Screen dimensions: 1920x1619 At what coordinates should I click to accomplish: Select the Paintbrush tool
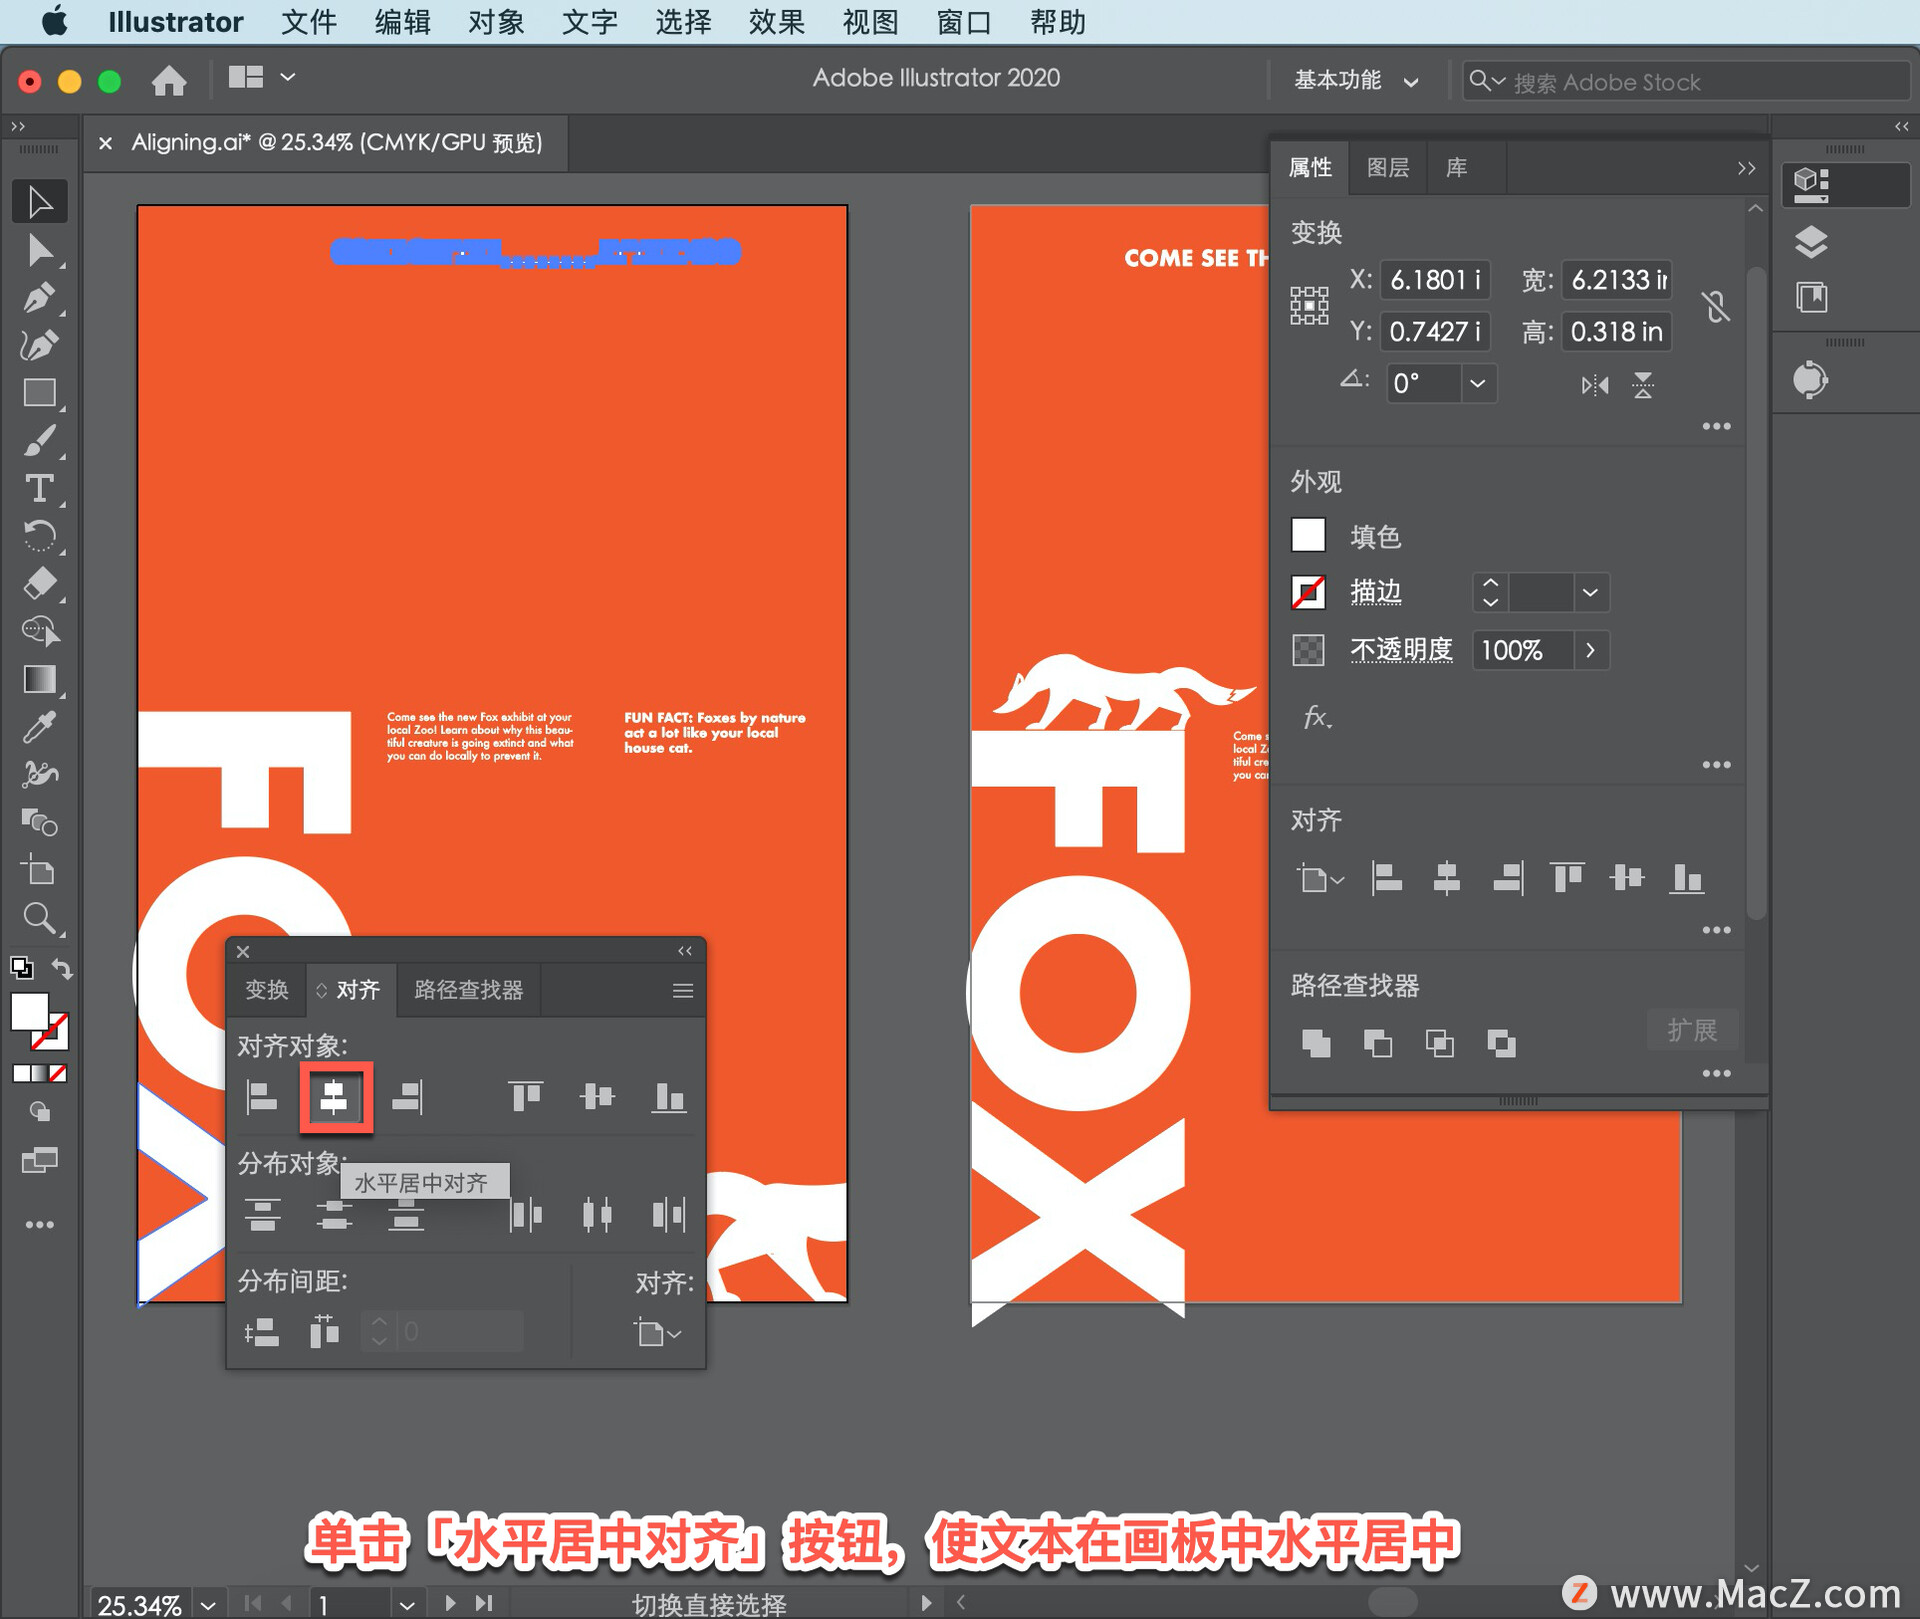coord(39,441)
